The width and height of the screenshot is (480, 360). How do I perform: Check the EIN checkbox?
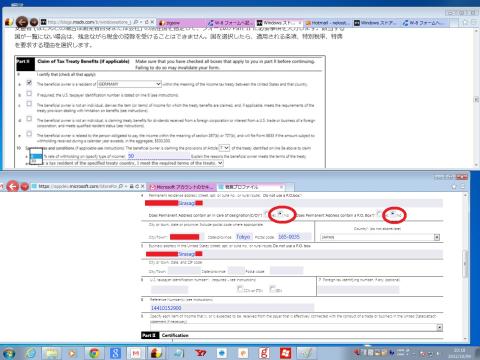tap(272, 289)
